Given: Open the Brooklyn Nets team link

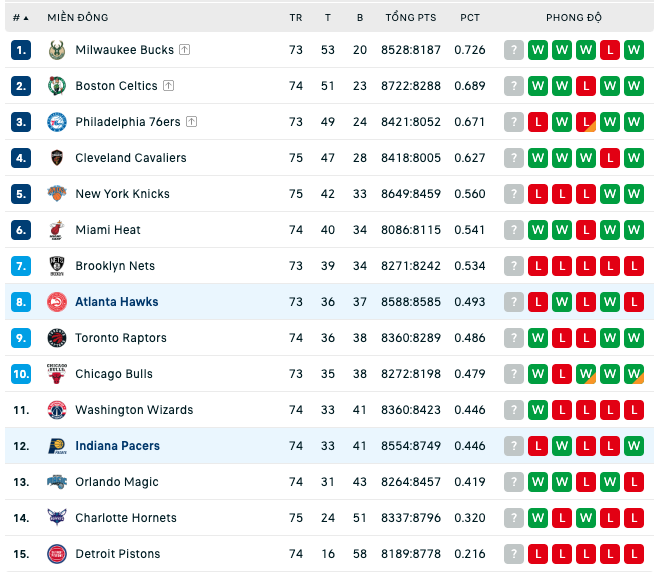Looking at the screenshot, I should [115, 266].
